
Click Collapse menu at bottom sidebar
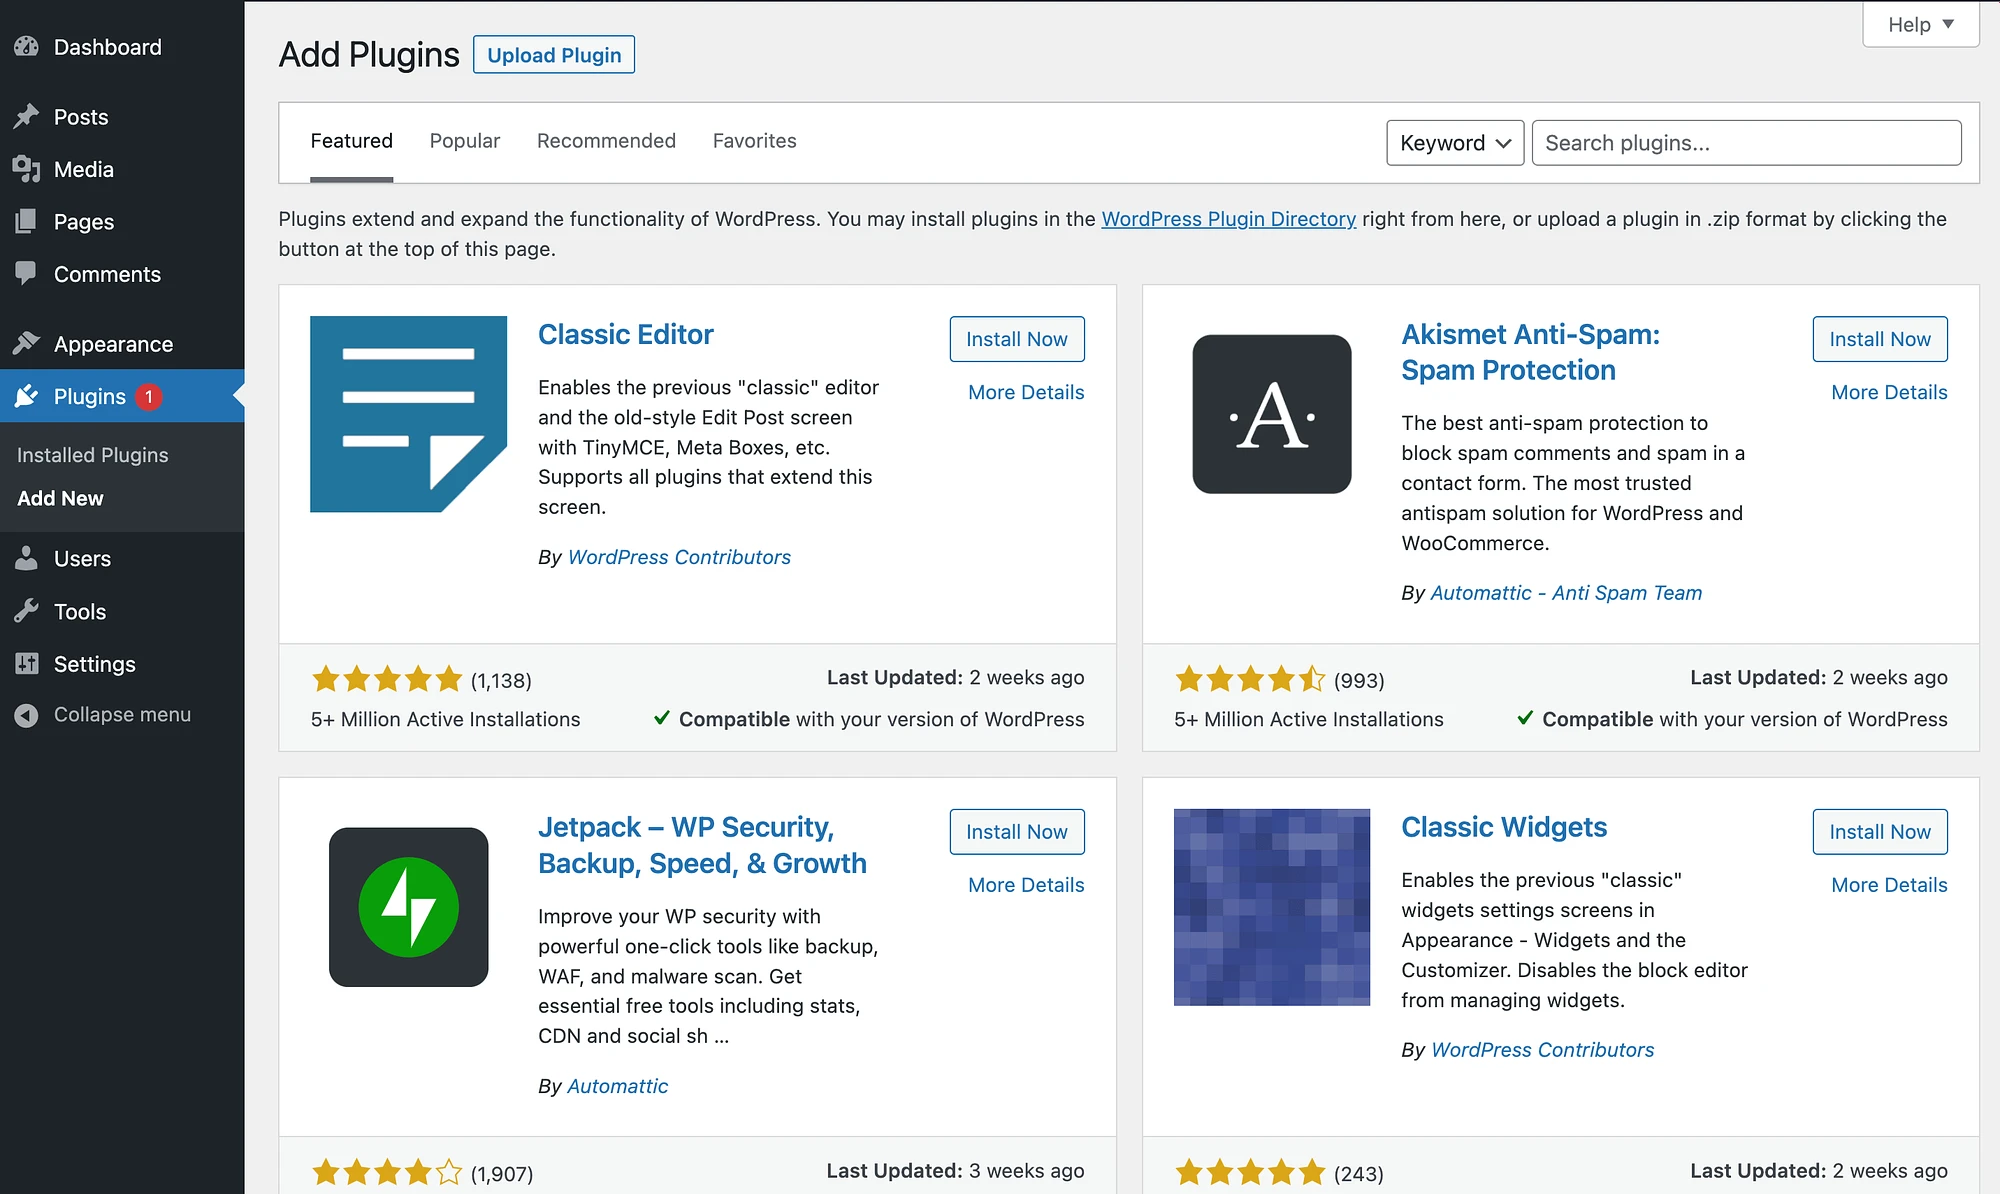click(121, 714)
